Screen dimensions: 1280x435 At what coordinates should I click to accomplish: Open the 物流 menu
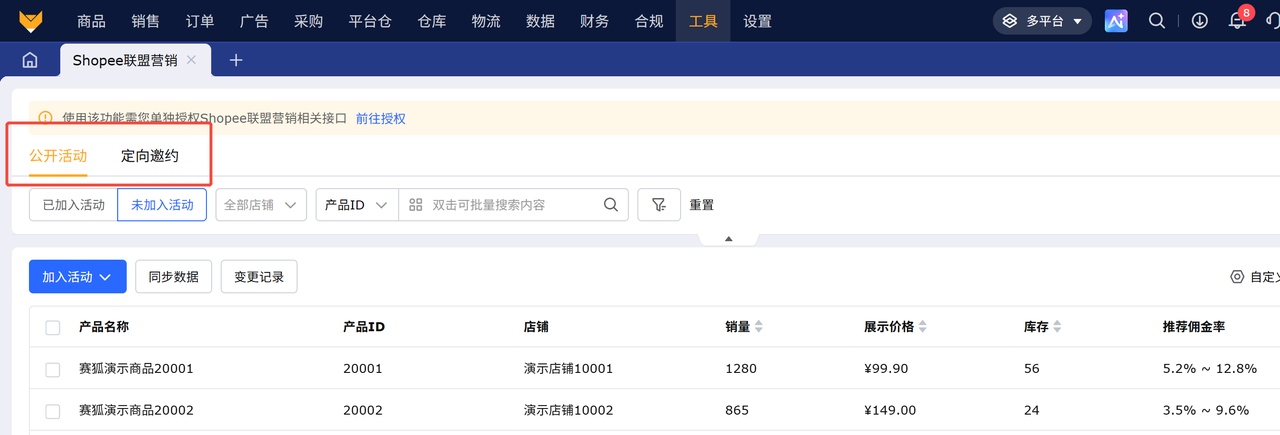coord(486,21)
